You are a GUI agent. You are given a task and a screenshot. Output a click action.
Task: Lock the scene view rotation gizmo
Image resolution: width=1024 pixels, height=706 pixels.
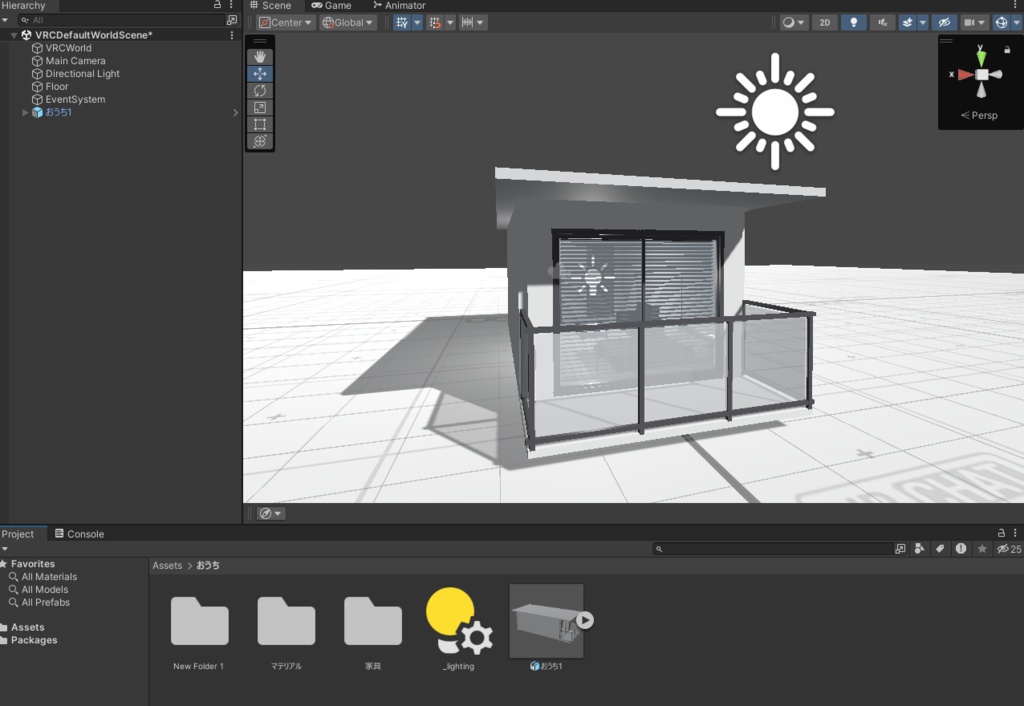click(x=1007, y=49)
